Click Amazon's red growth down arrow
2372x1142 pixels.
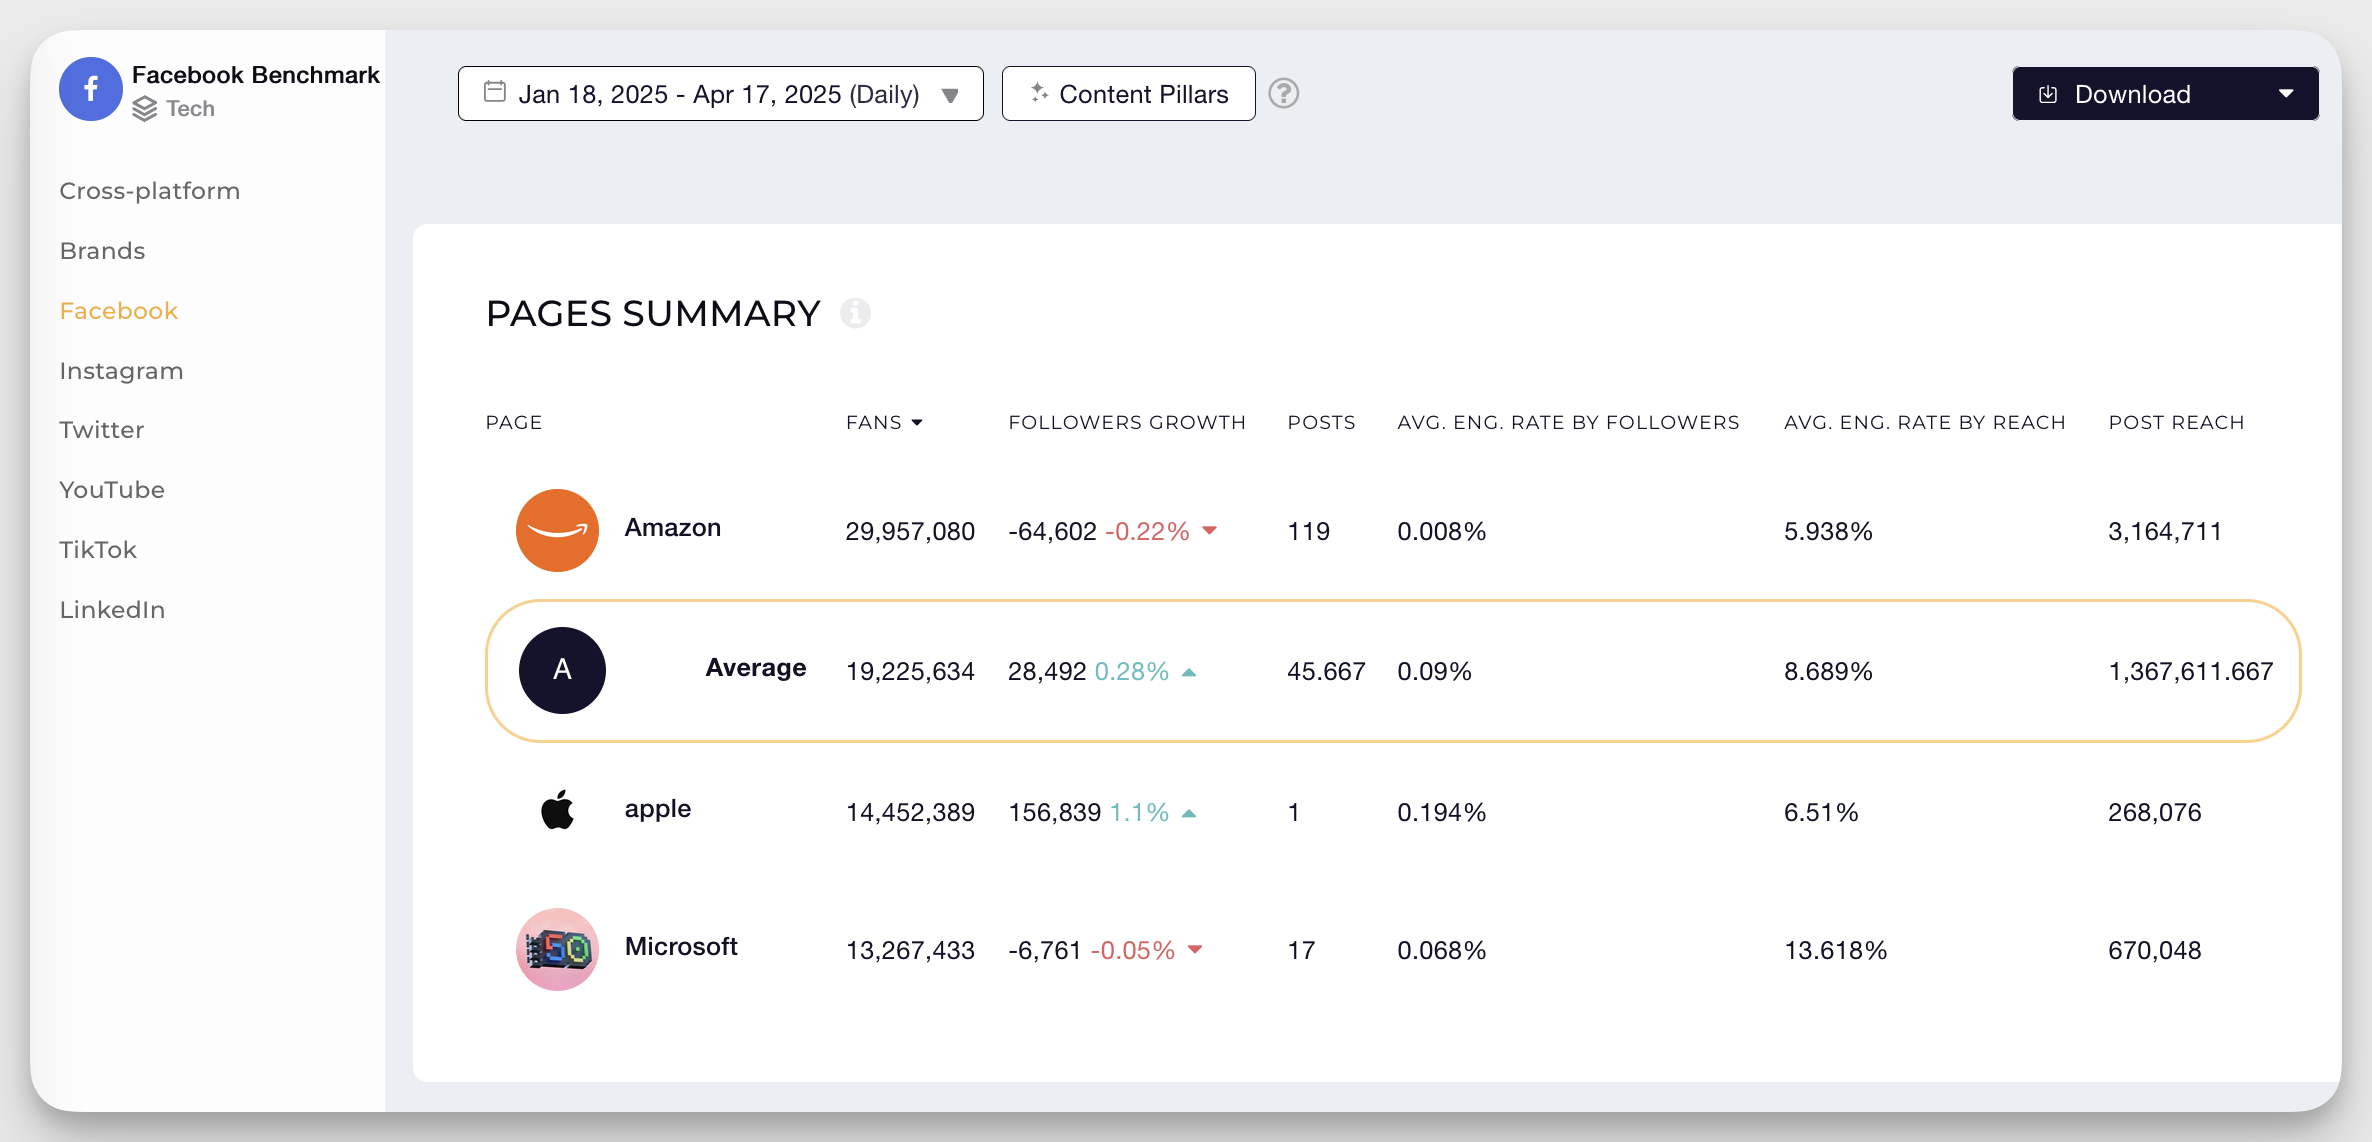click(x=1210, y=531)
